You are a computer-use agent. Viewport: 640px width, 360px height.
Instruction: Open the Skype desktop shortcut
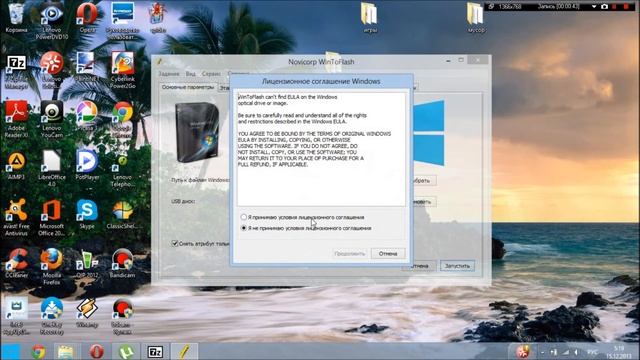(87, 214)
